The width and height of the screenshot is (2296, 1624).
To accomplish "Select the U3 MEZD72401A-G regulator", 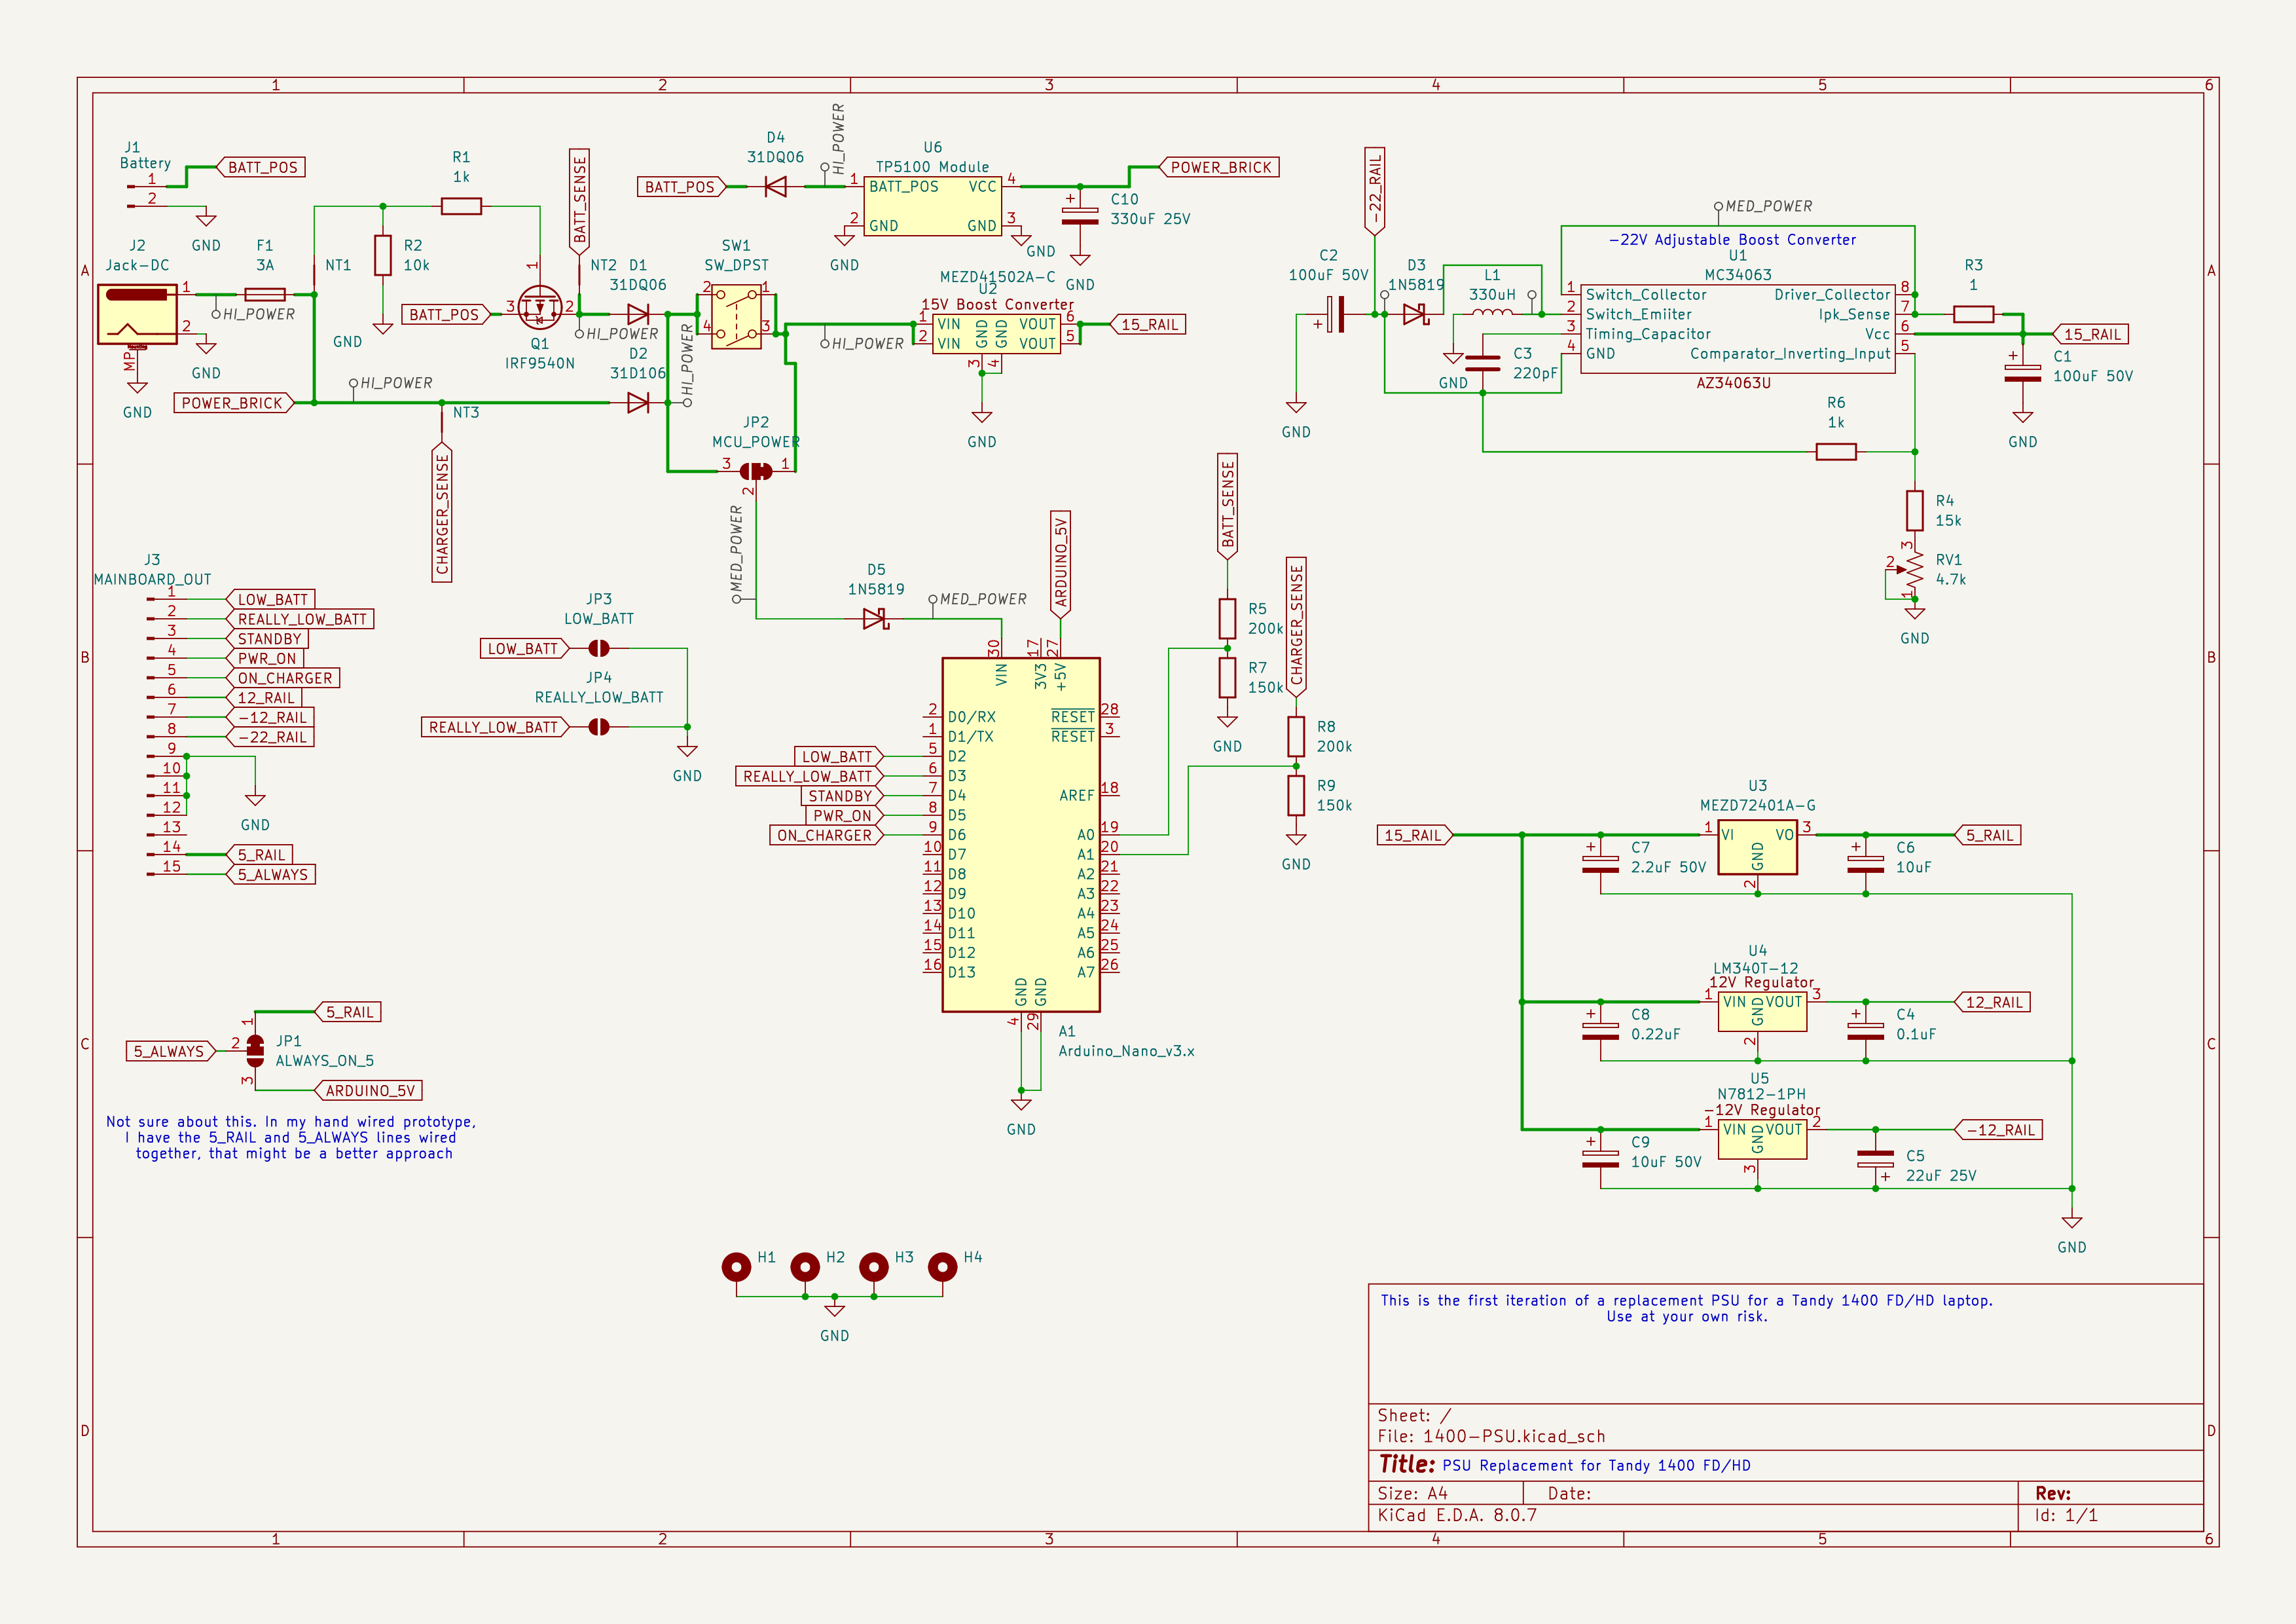I will pyautogui.click(x=1757, y=847).
